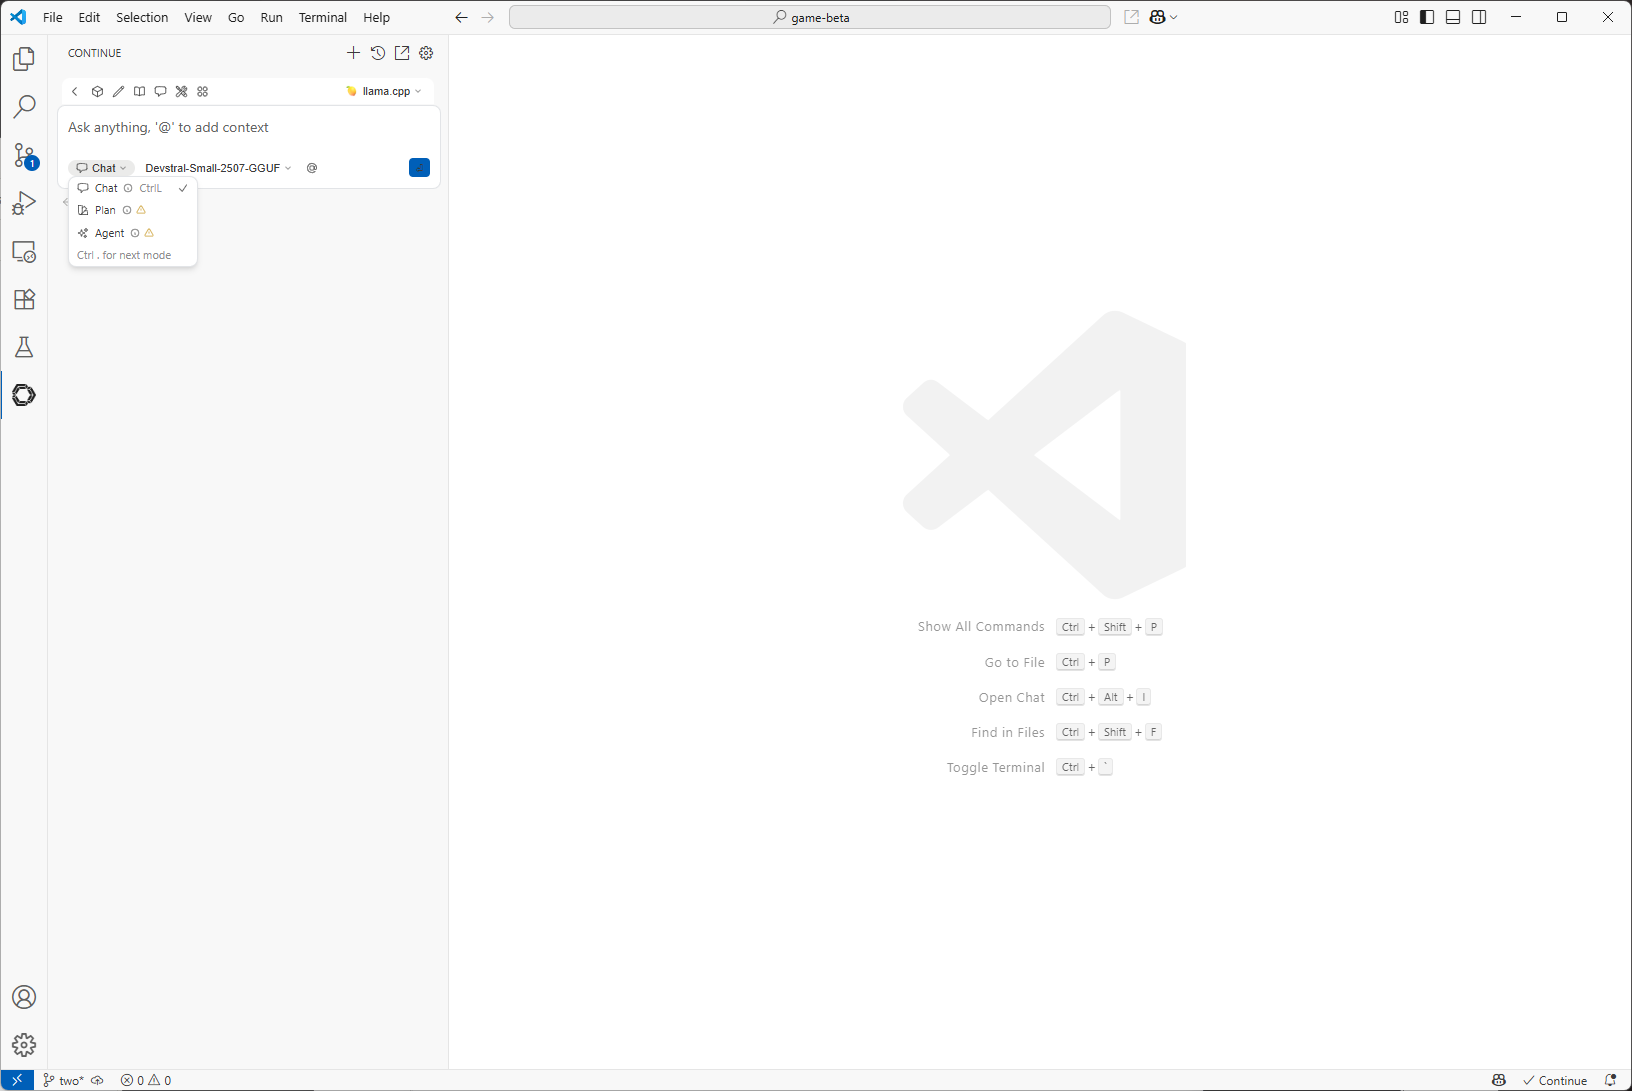Click the @ add context icon

(x=312, y=168)
